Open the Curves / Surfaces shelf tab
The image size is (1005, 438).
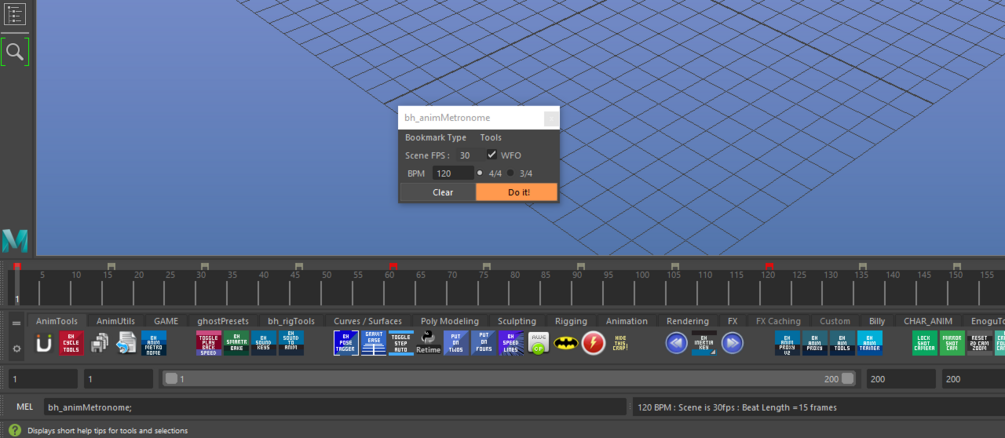[368, 321]
